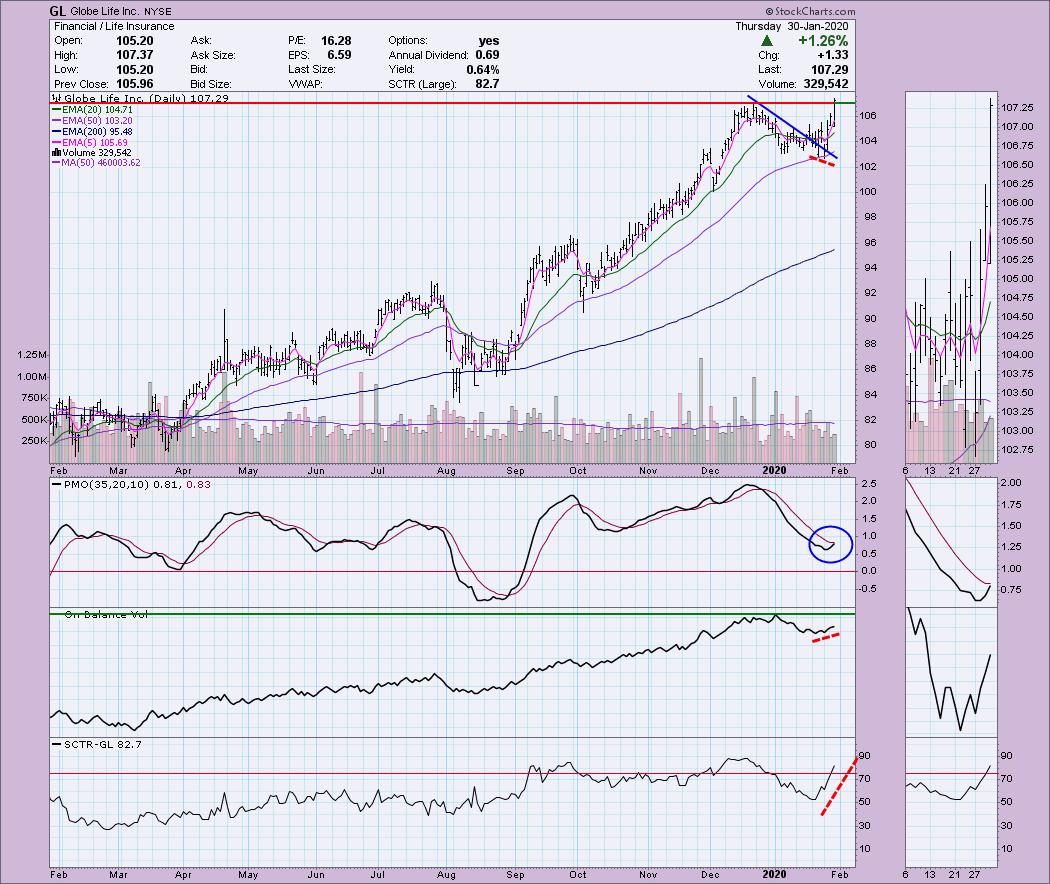Select the Dec label under the price chart
Image resolution: width=1050 pixels, height=884 pixels.
click(710, 471)
